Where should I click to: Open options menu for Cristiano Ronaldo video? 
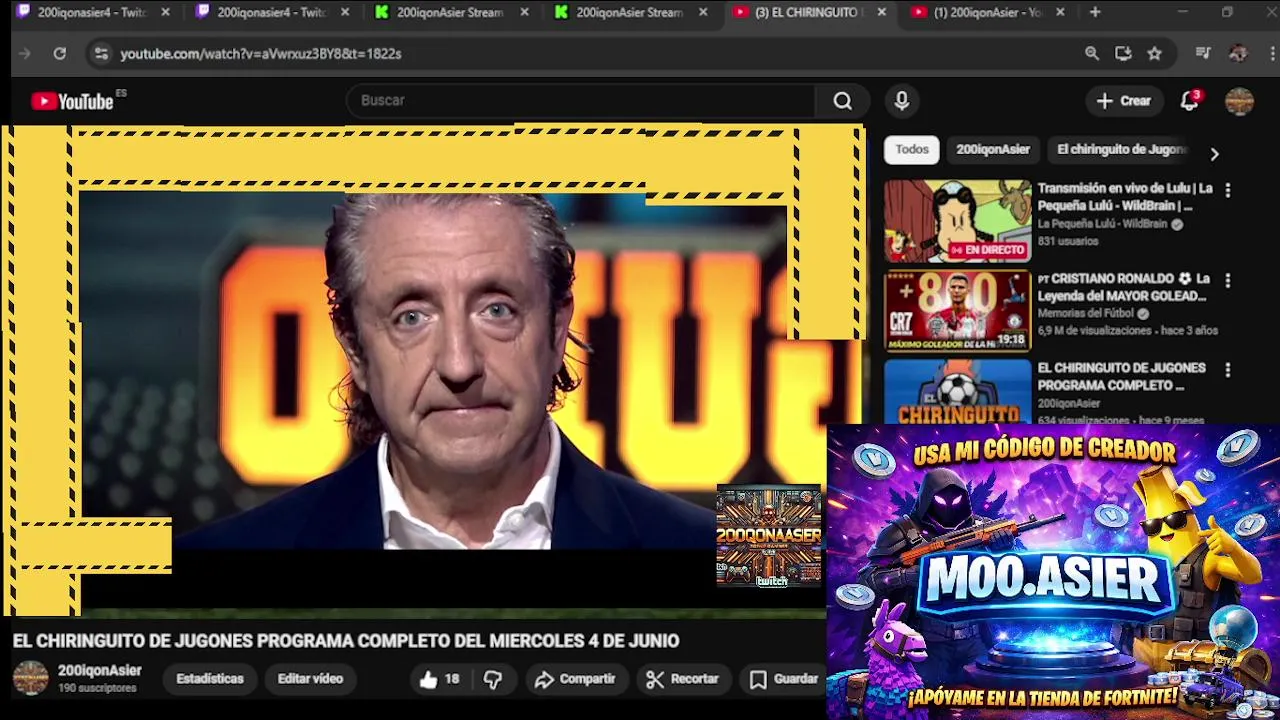pyautogui.click(x=1228, y=280)
